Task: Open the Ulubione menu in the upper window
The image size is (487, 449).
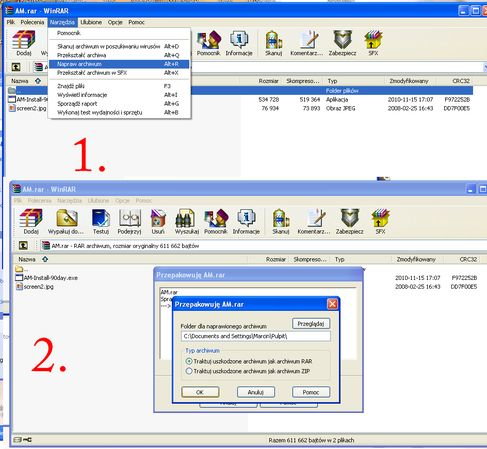Action: (91, 22)
